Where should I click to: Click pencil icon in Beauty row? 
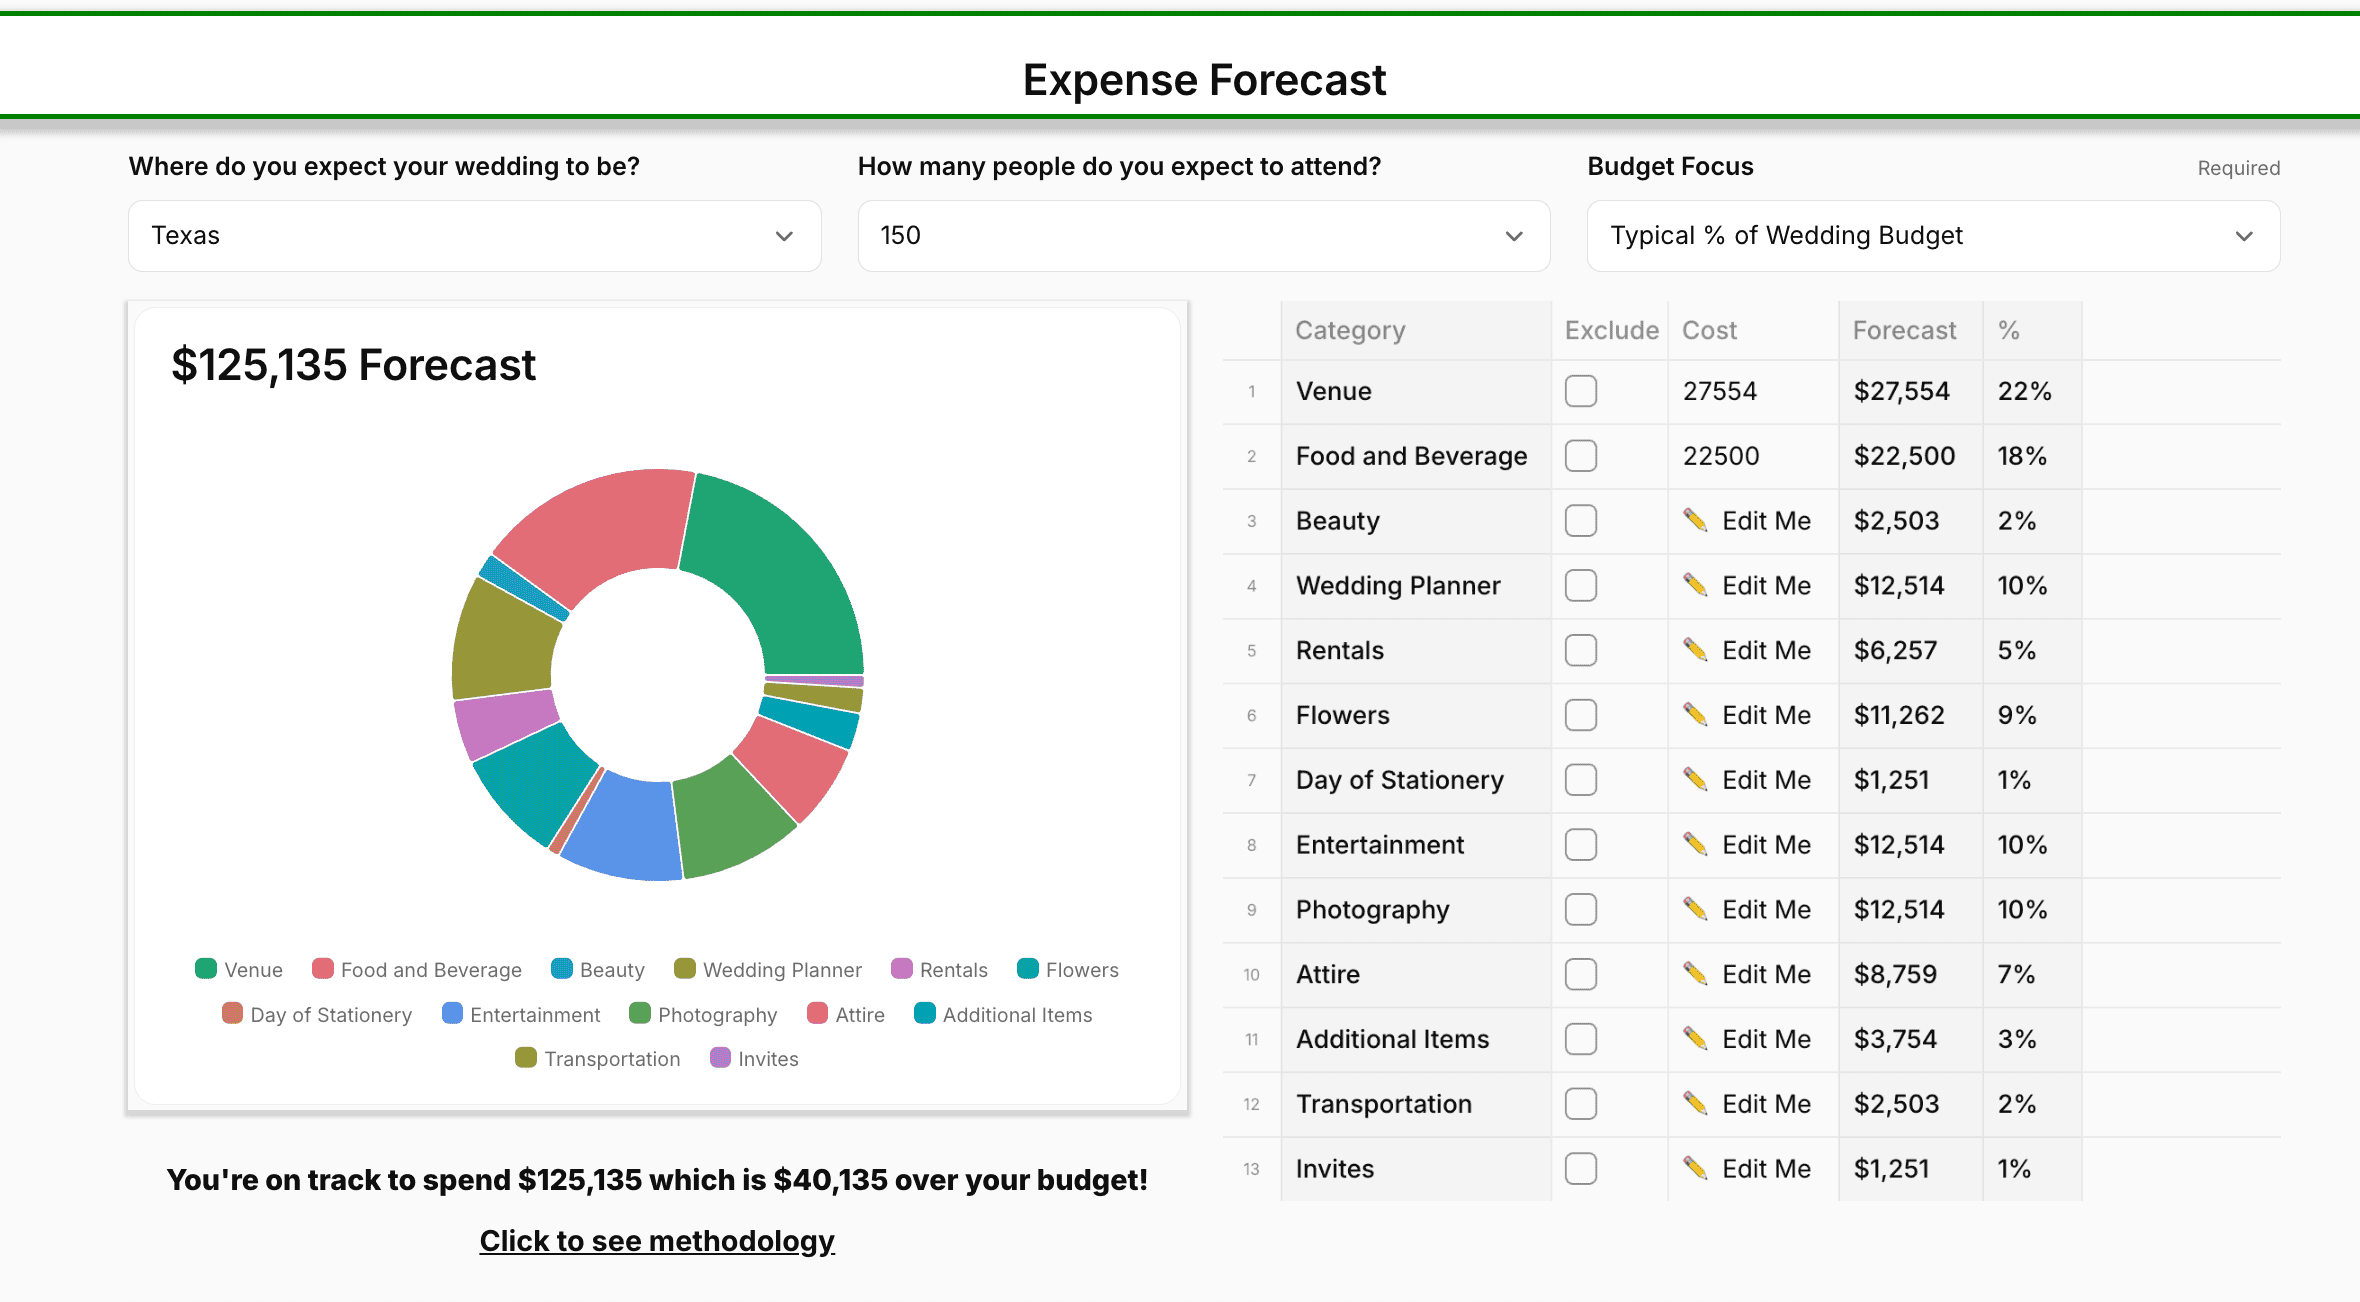[1695, 520]
